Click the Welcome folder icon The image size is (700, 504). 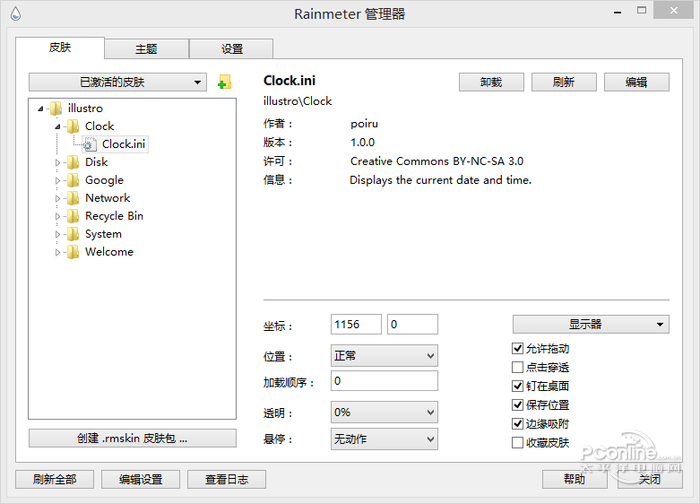73,252
